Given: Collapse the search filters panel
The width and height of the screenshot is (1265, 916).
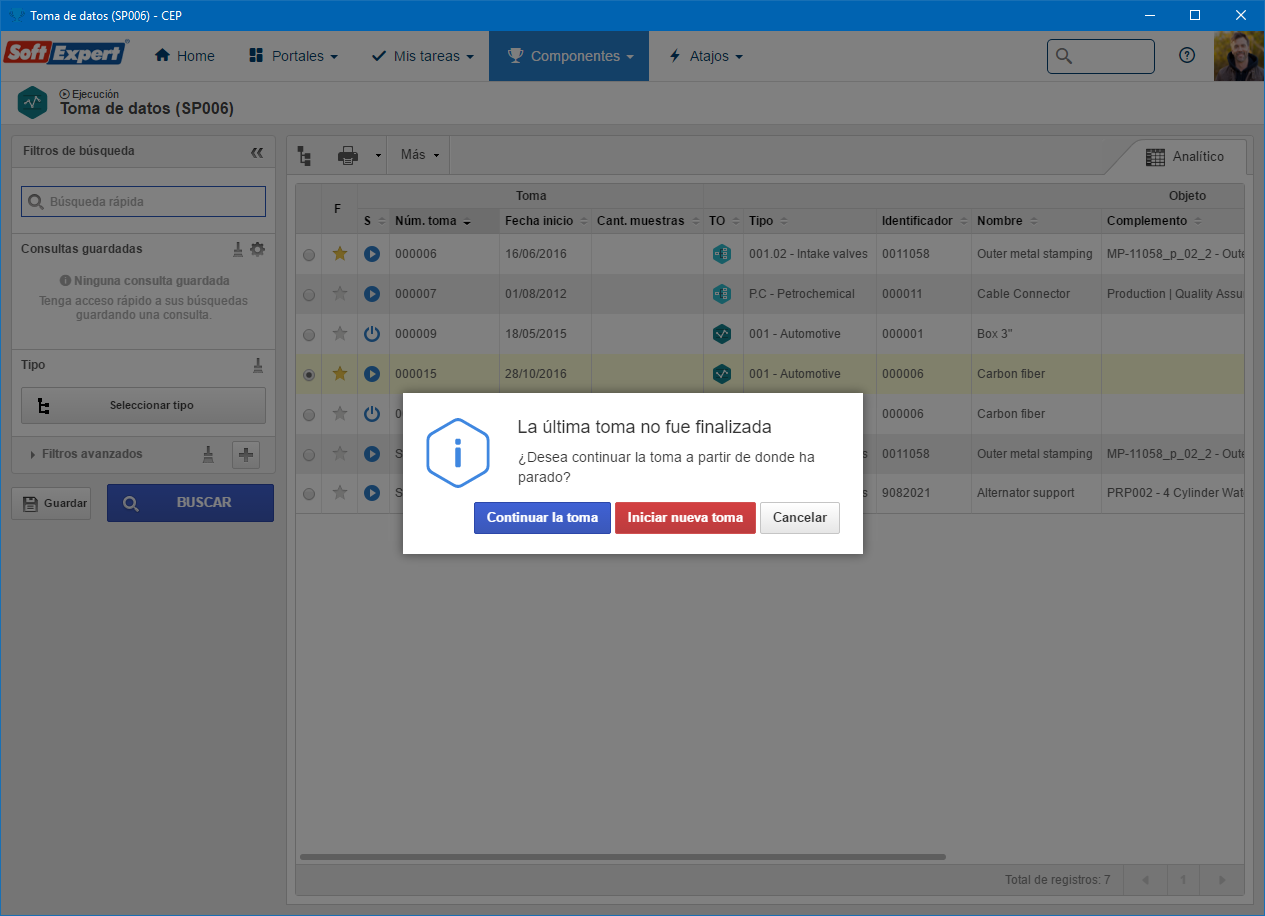Looking at the screenshot, I should click(257, 152).
